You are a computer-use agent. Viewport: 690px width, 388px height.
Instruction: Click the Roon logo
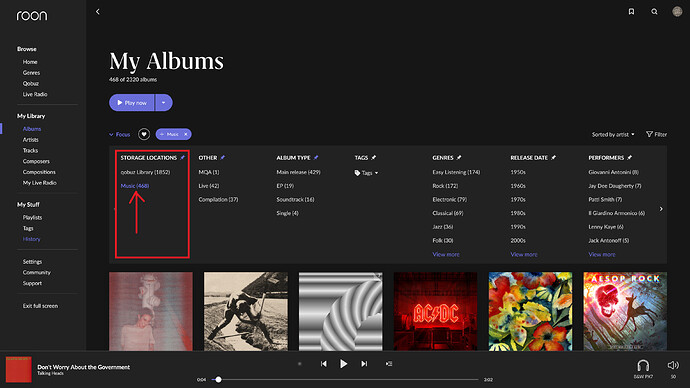(x=32, y=16)
